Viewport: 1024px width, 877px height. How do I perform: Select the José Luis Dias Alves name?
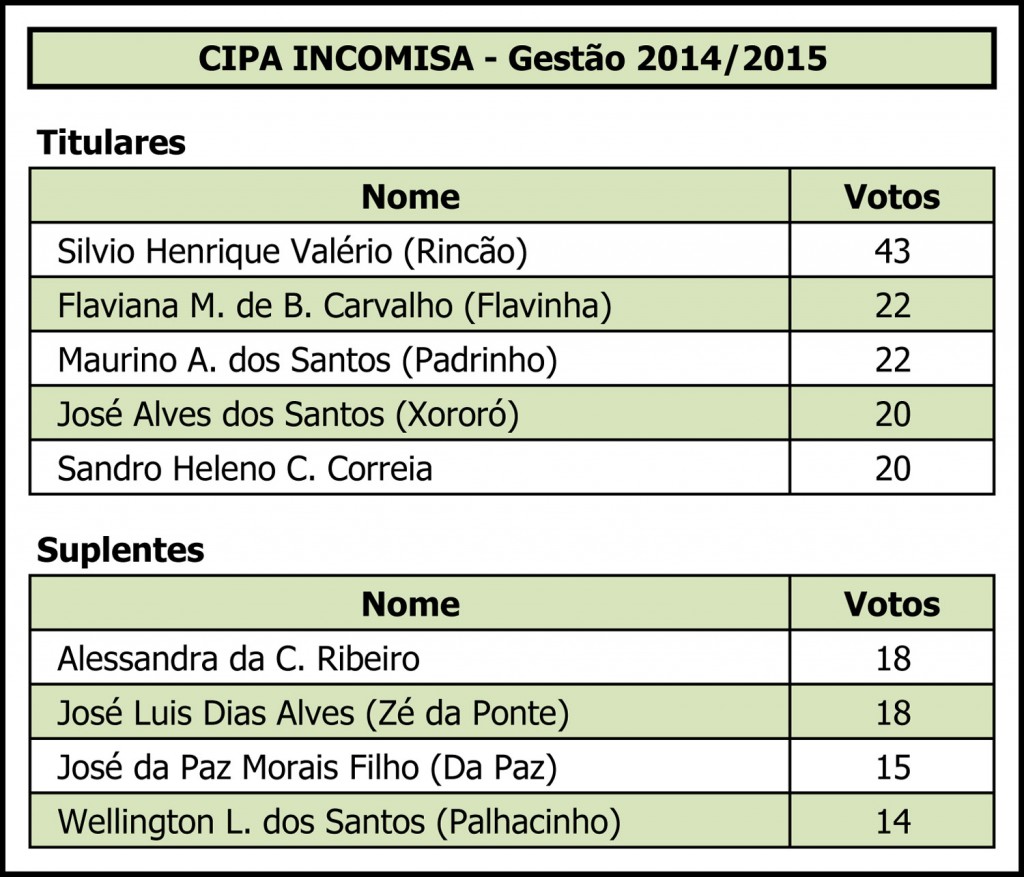point(313,713)
